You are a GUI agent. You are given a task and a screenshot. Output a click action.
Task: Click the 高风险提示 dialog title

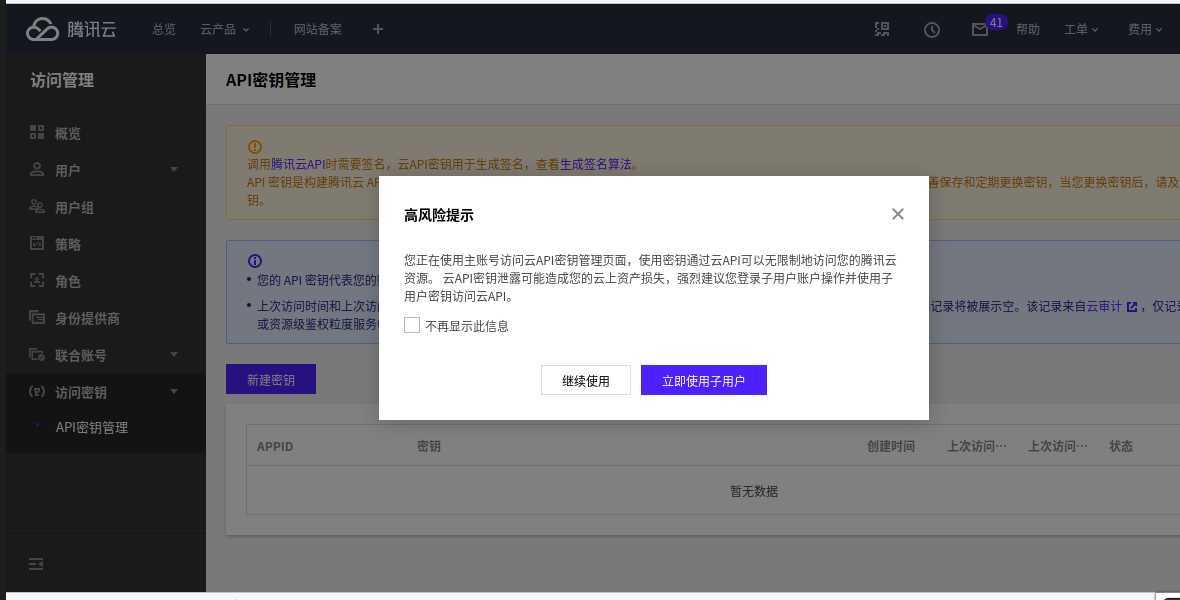[439, 215]
